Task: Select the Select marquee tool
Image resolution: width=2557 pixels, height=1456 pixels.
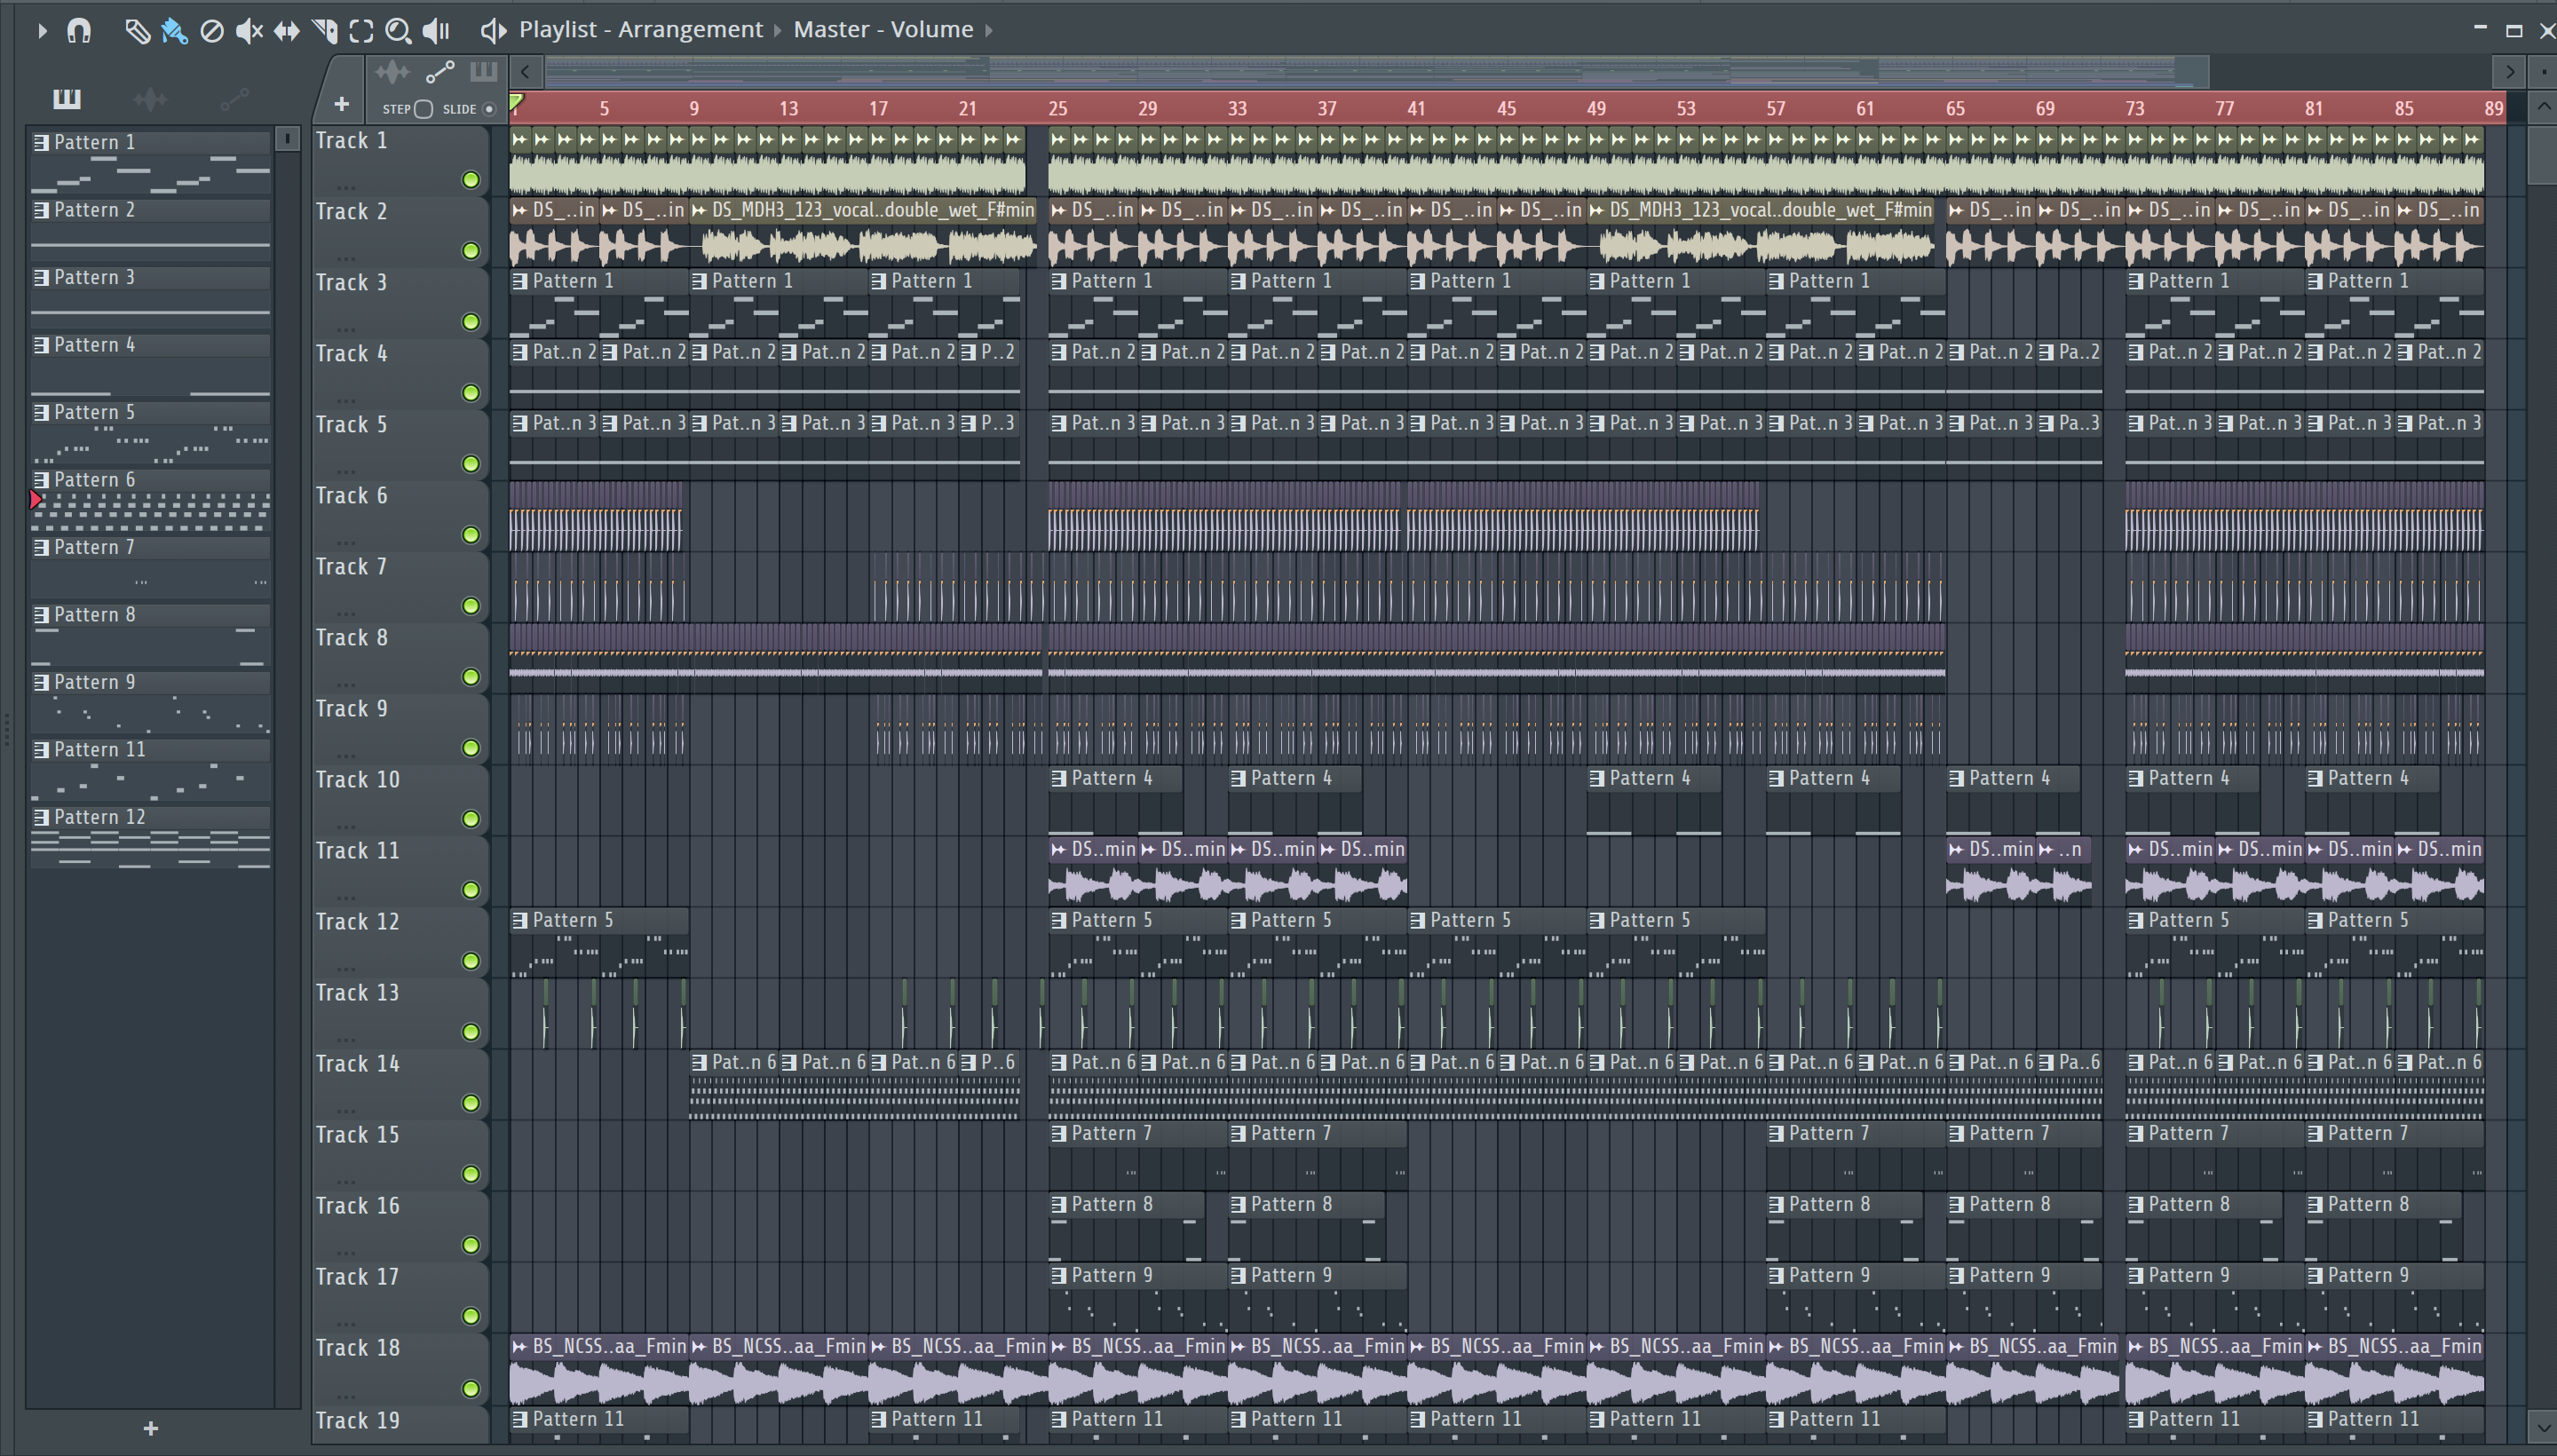Action: [x=361, y=31]
